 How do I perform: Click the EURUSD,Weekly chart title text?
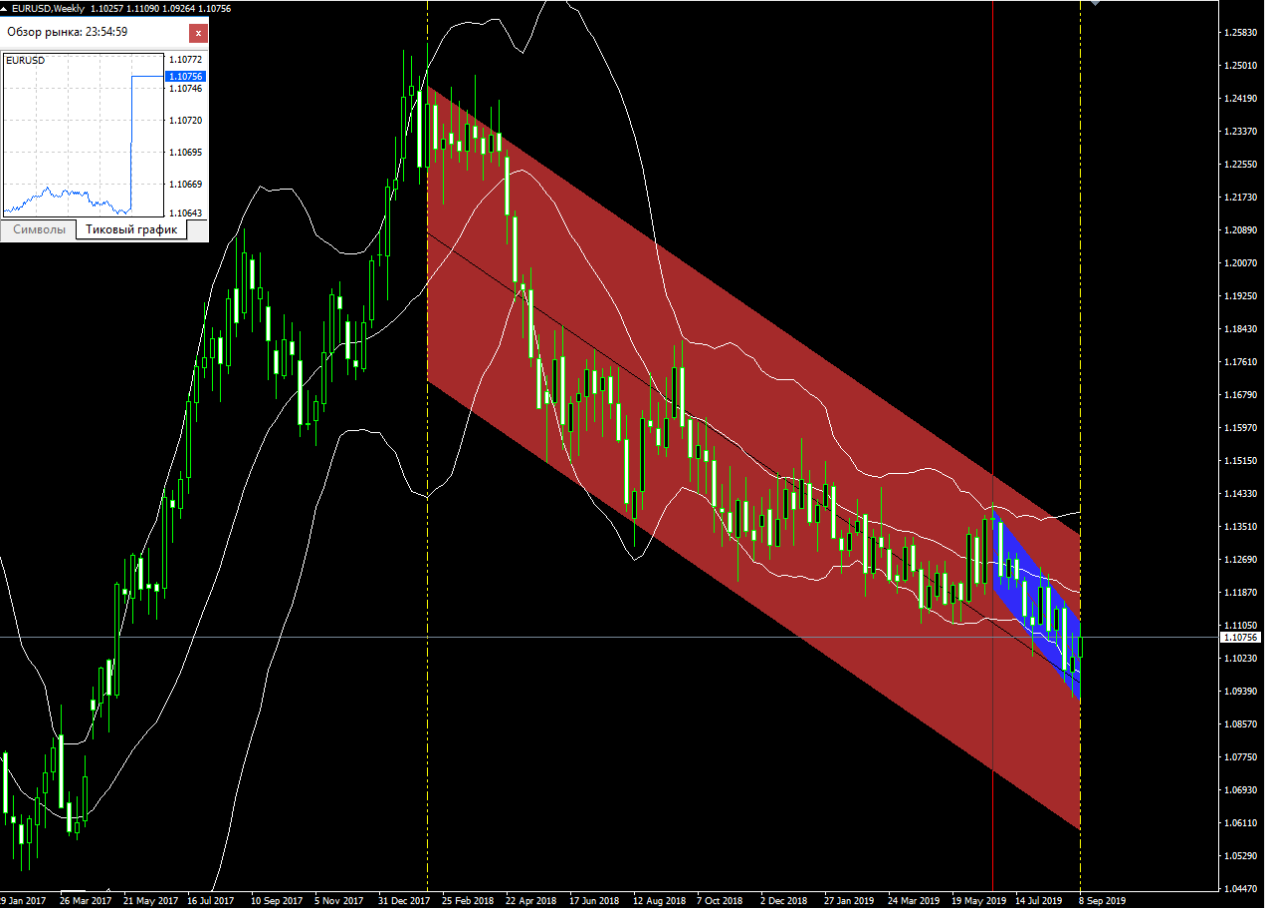pos(47,8)
